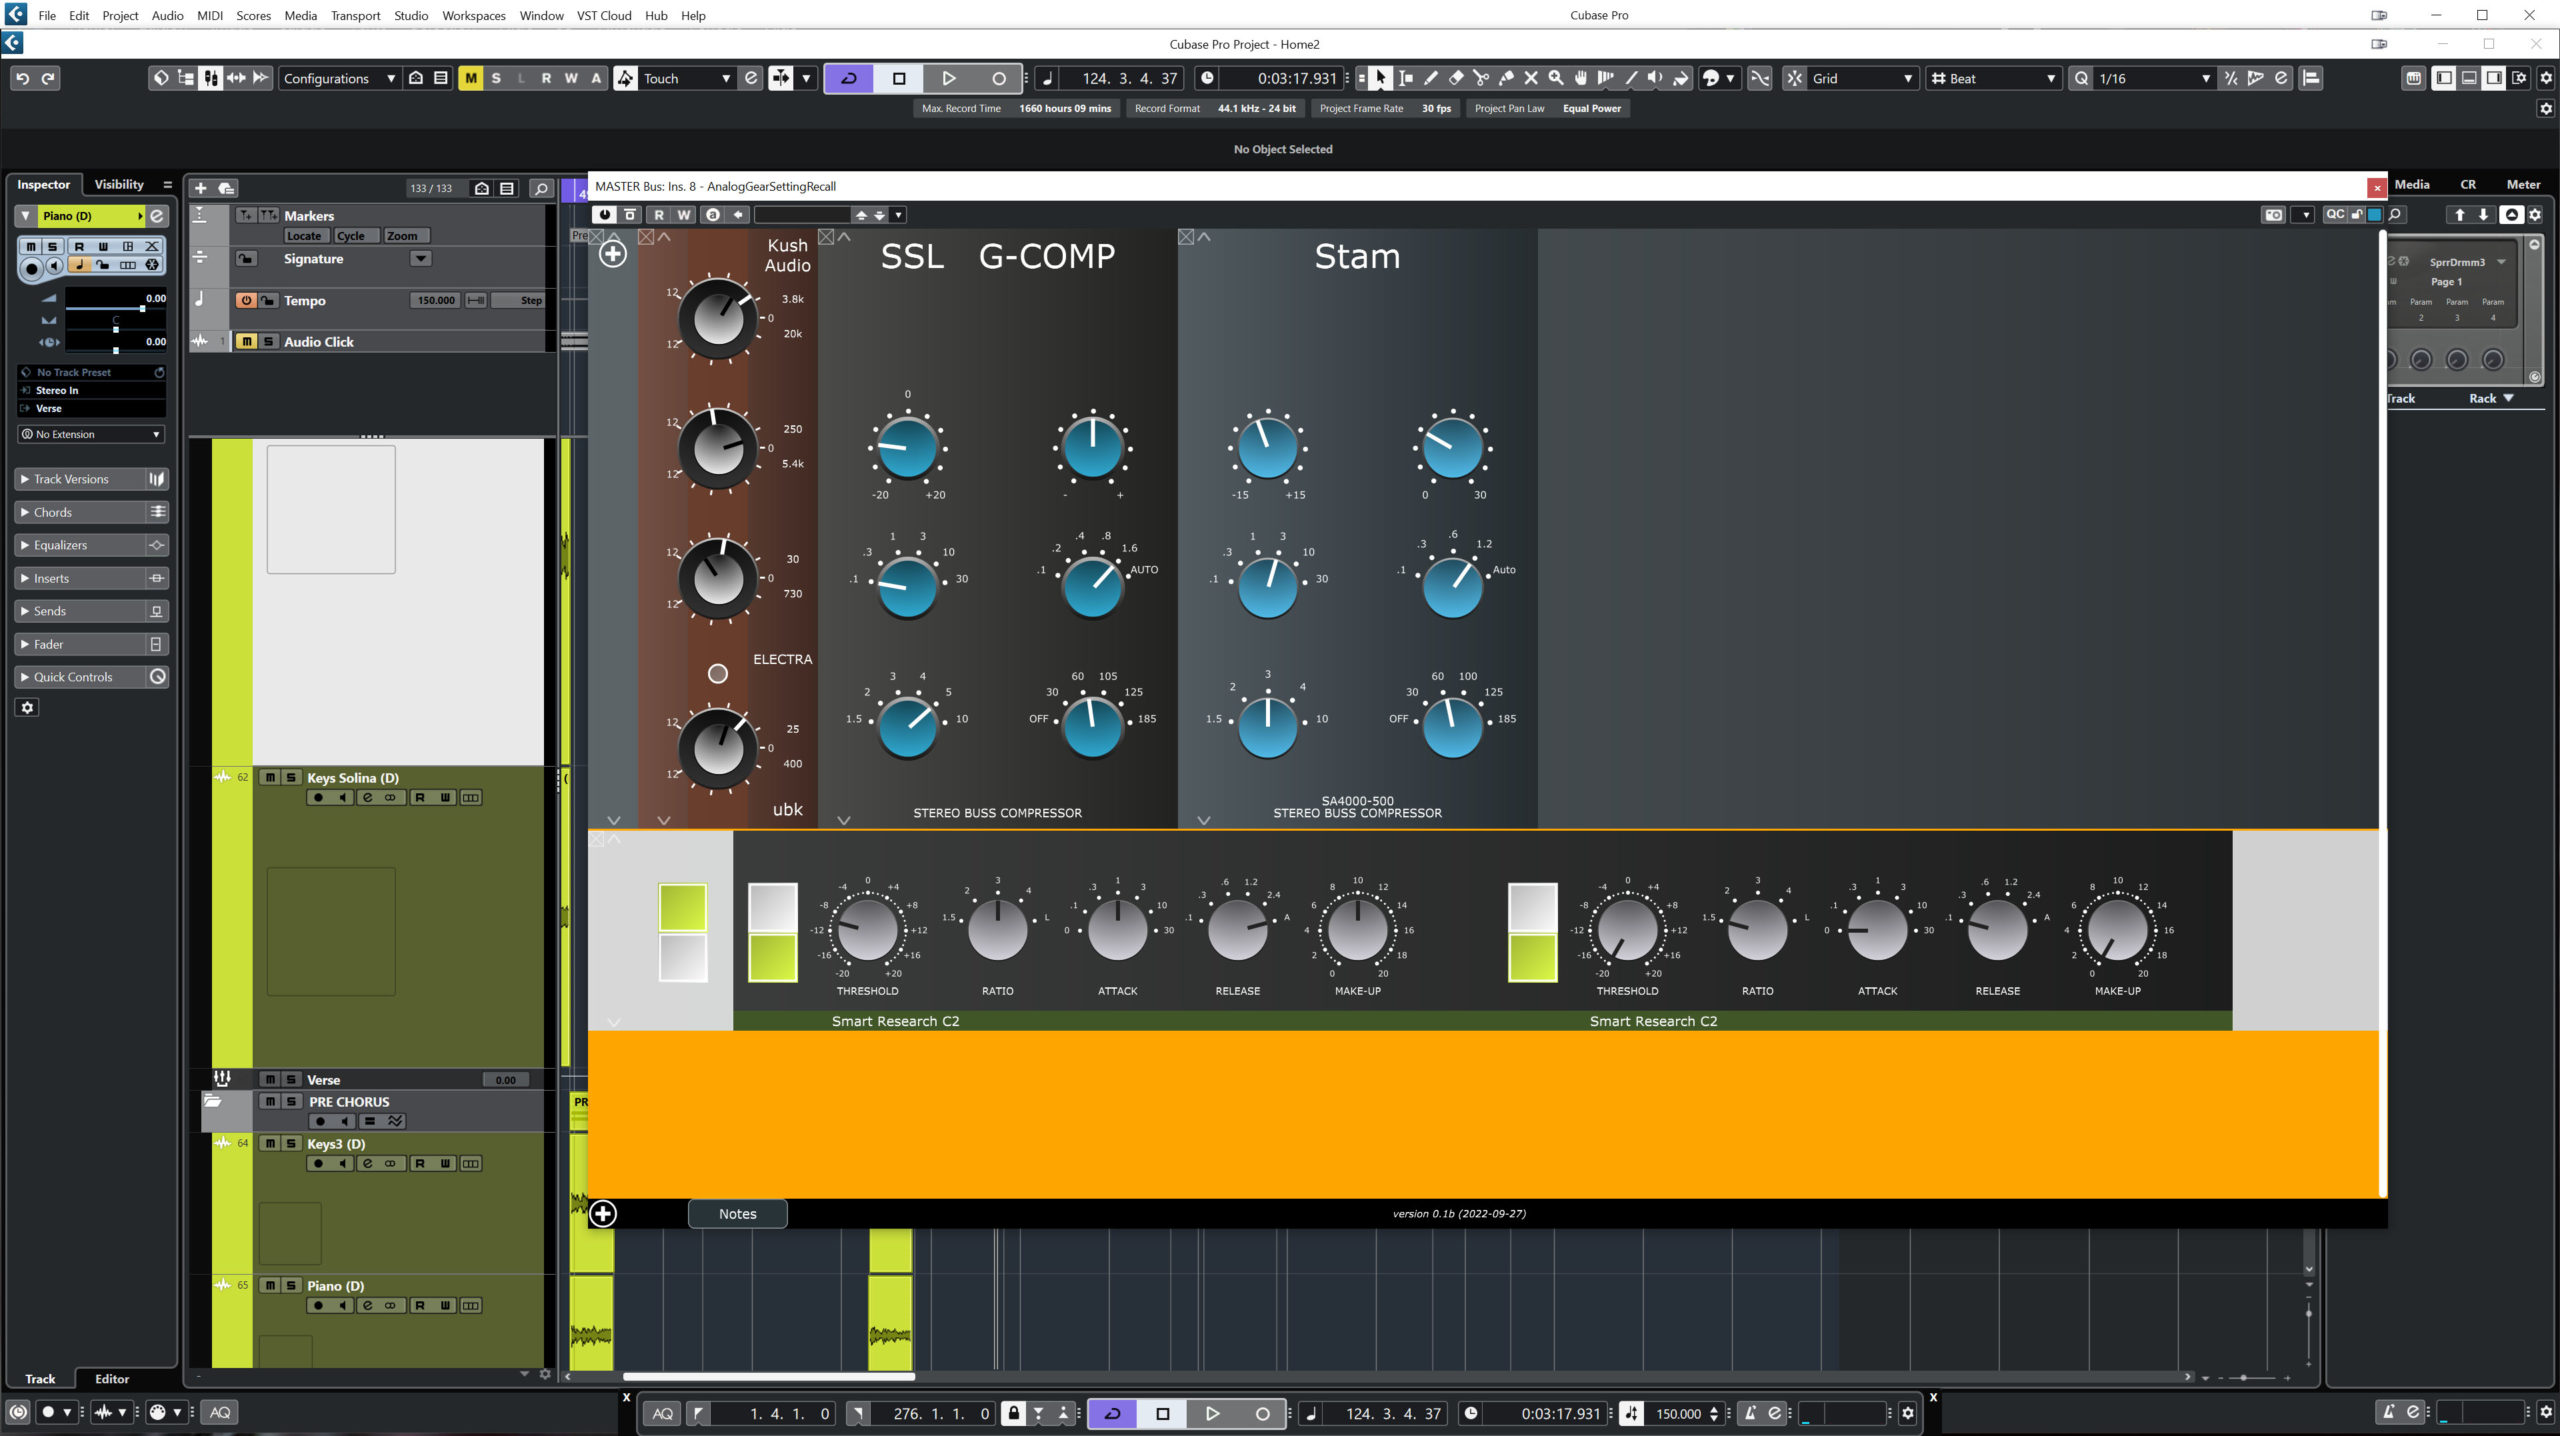2560x1436 pixels.
Task: Select the Scissors split tool
Action: pos(1481,78)
